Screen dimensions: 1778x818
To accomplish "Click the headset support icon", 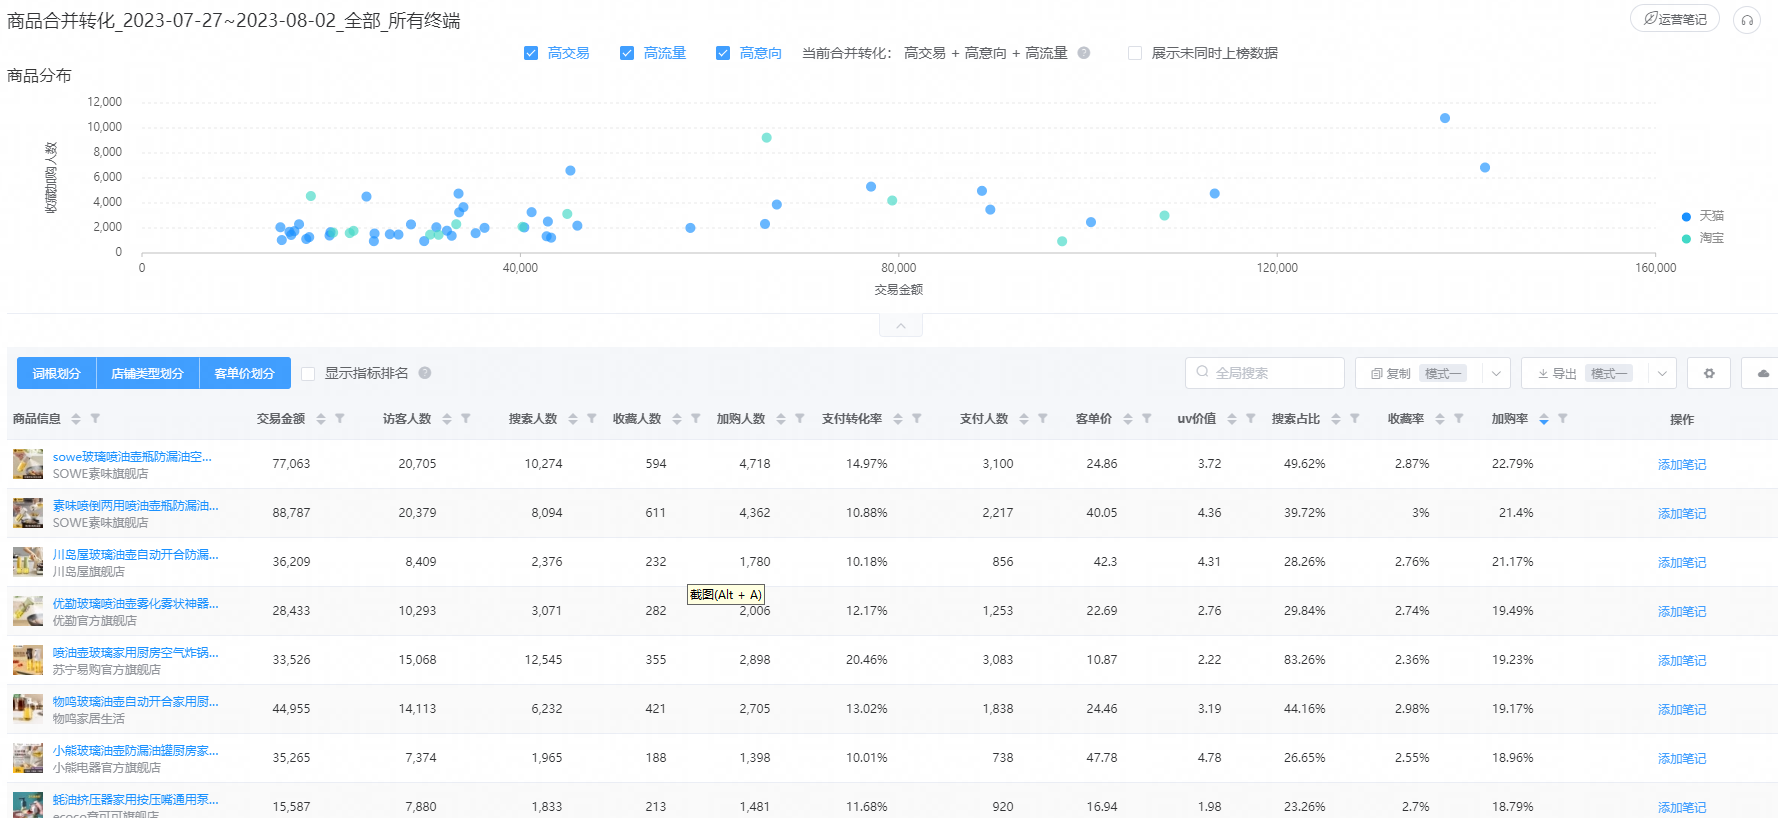I will [x=1747, y=20].
